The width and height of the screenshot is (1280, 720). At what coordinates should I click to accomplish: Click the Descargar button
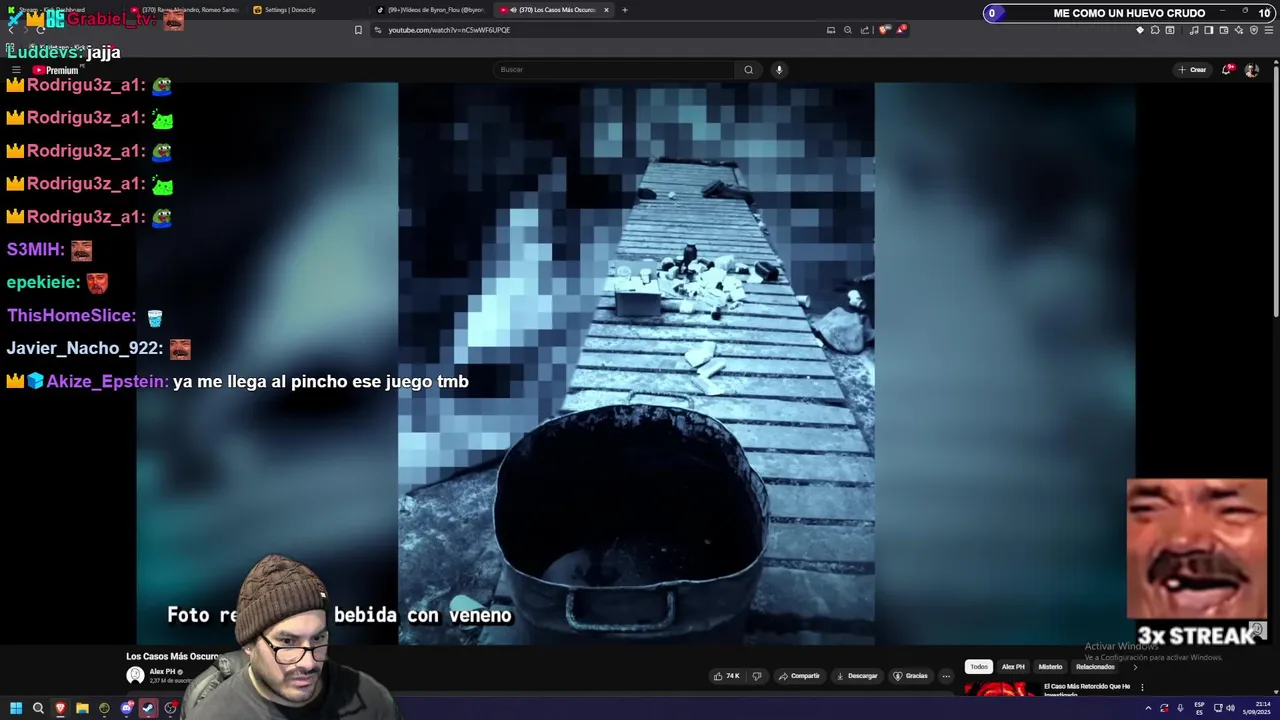pyautogui.click(x=856, y=676)
